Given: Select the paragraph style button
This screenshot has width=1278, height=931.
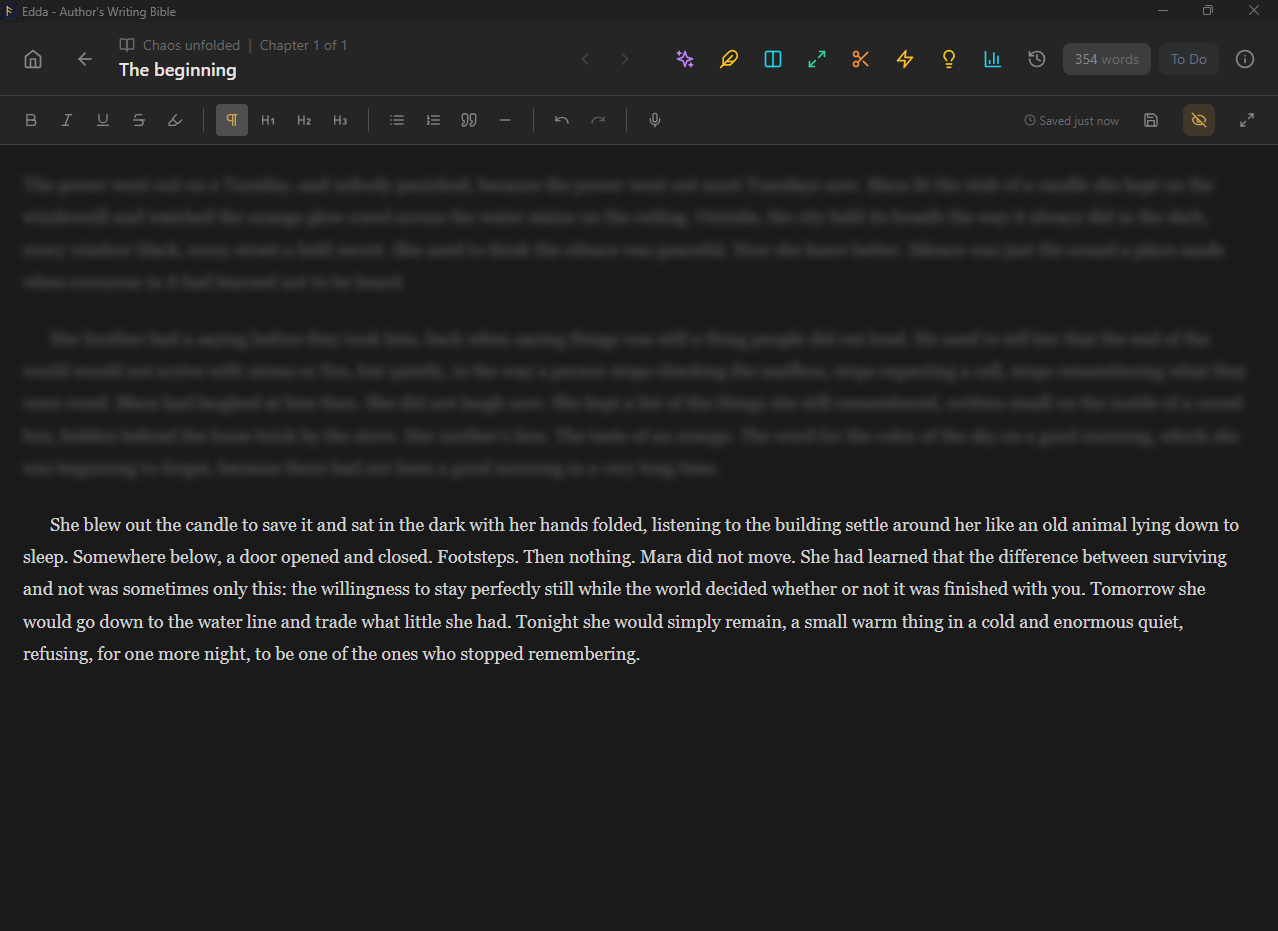Looking at the screenshot, I should coord(232,120).
